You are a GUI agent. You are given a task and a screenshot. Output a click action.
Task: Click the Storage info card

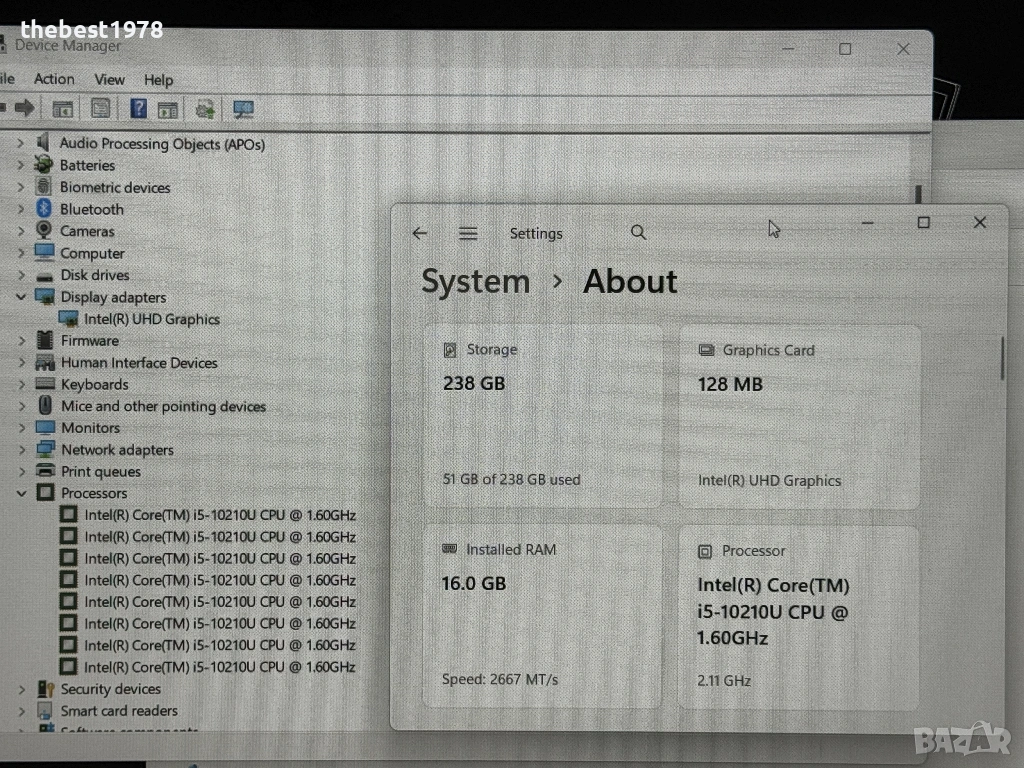(543, 415)
